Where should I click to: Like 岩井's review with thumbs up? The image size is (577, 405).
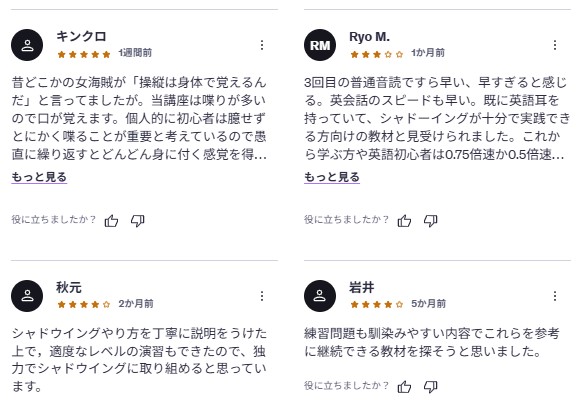(x=404, y=387)
